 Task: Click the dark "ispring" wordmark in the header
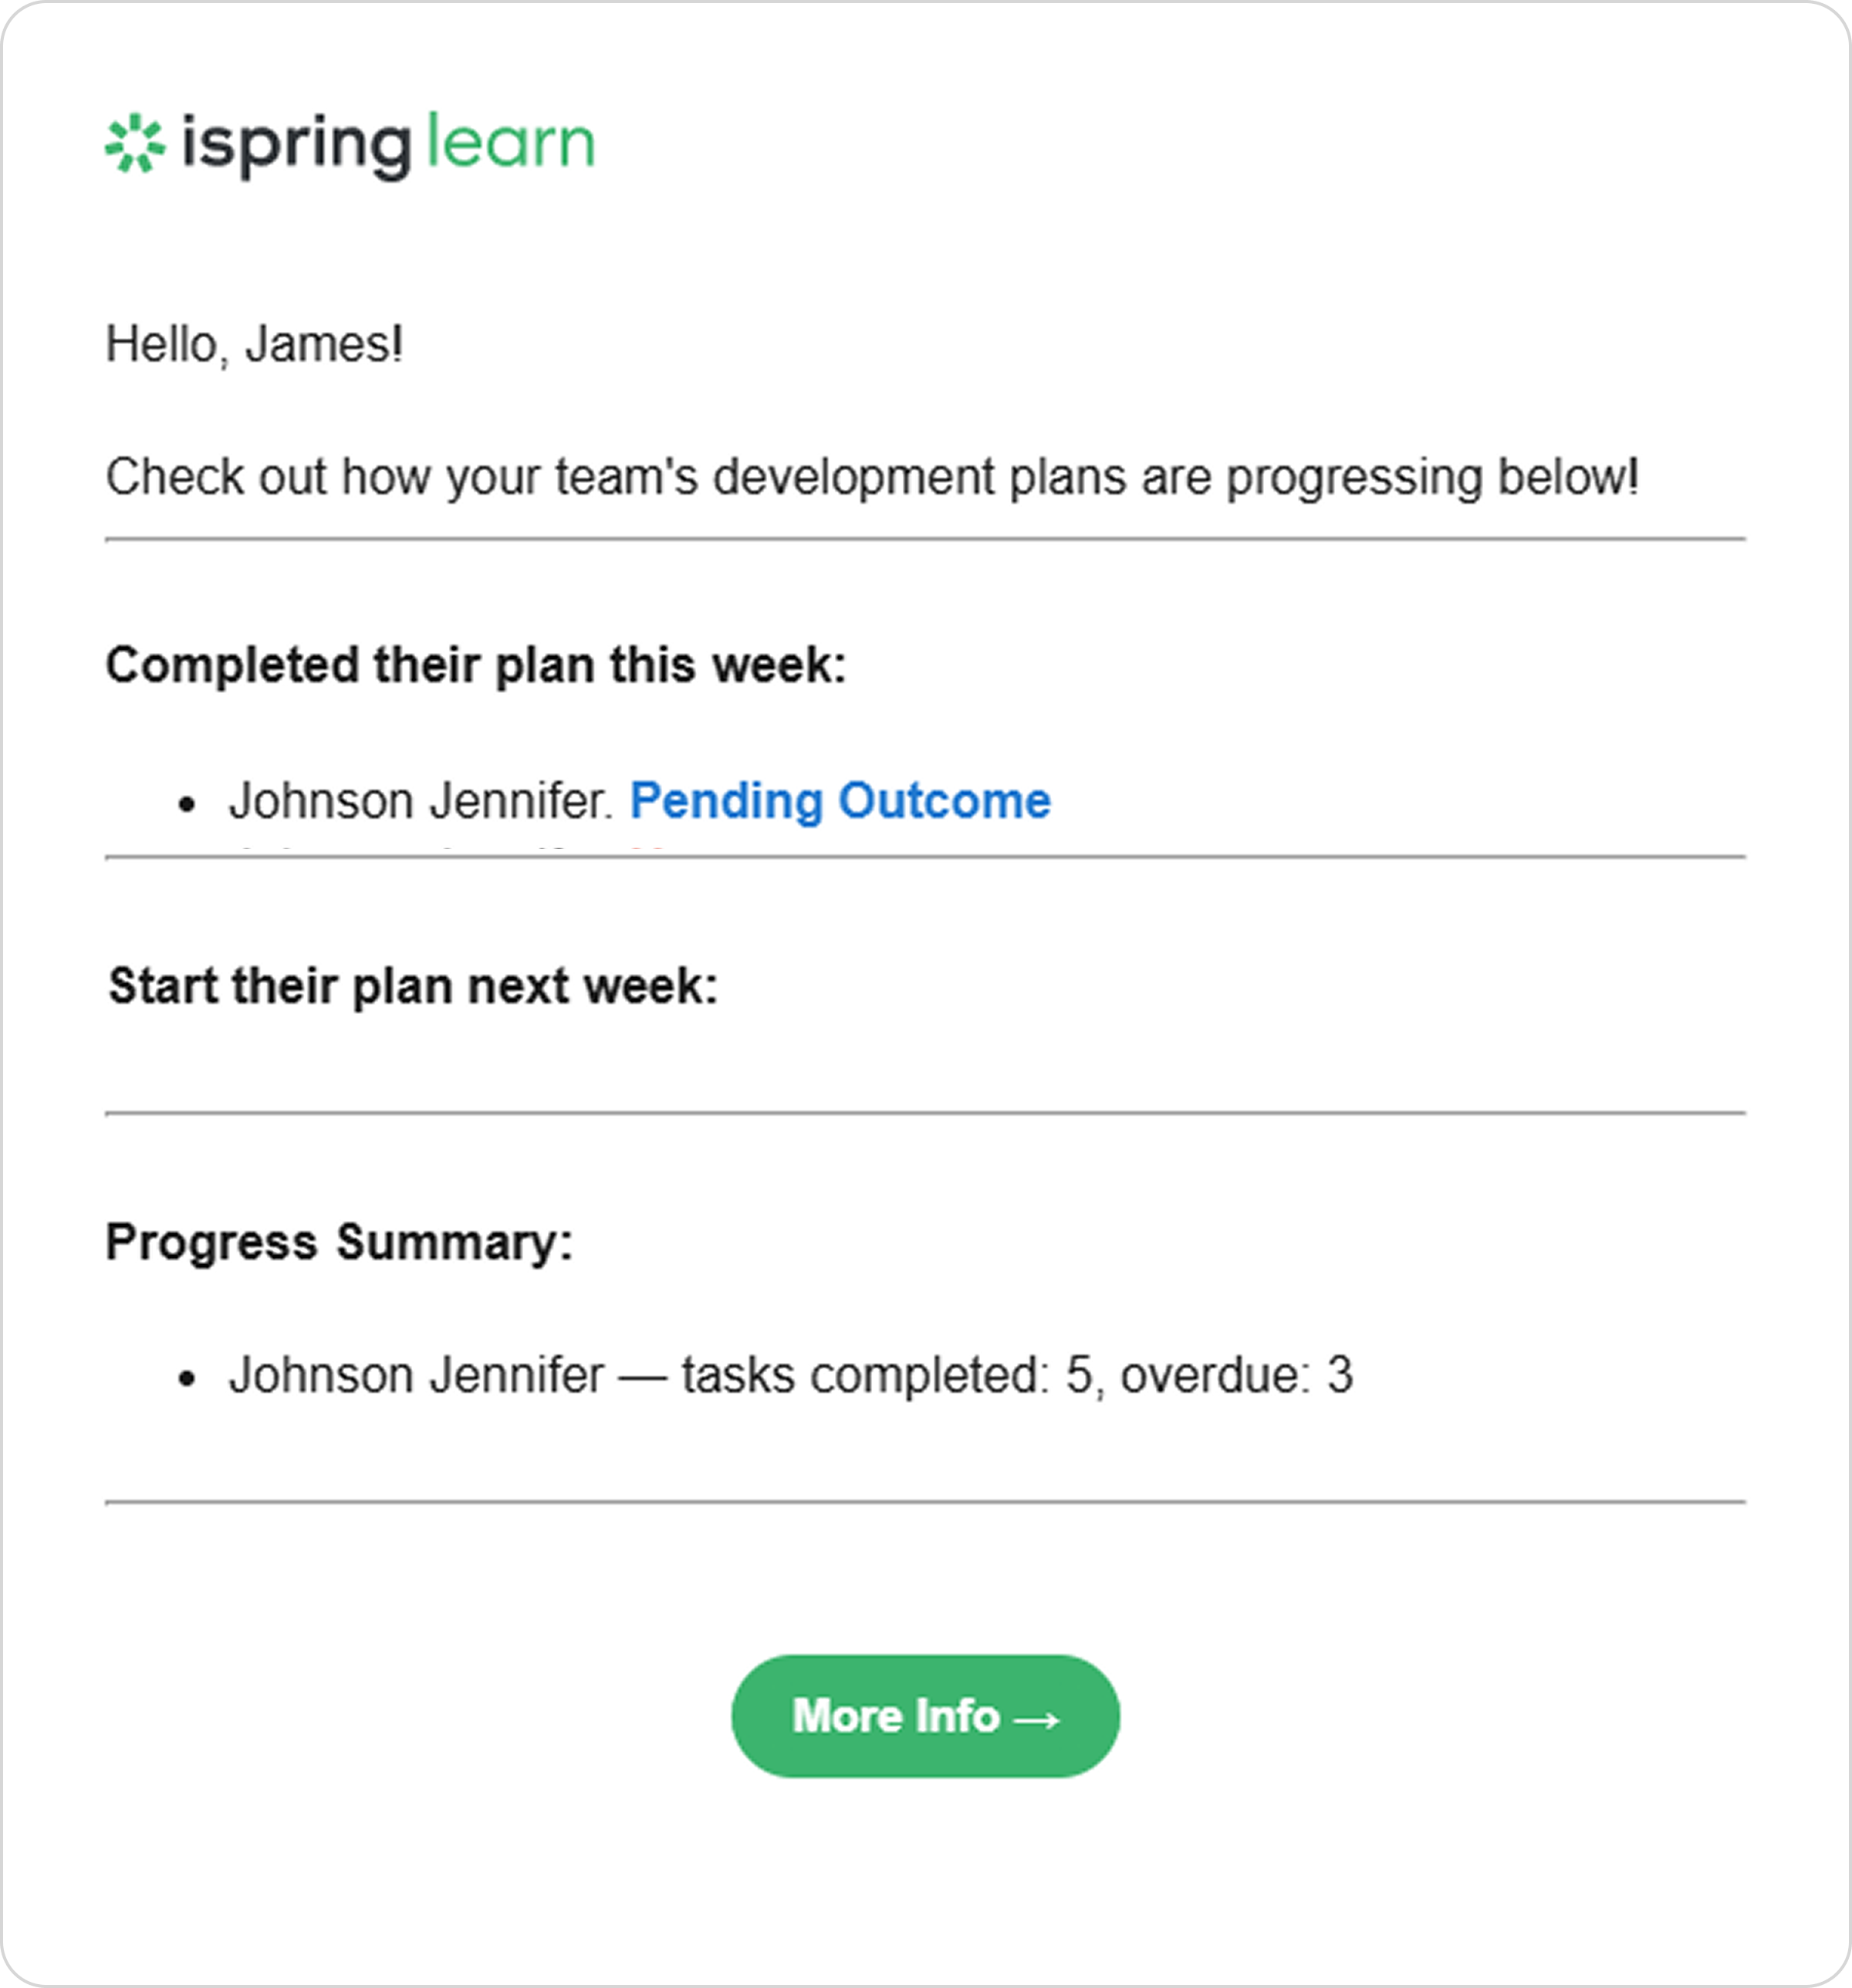296,146
